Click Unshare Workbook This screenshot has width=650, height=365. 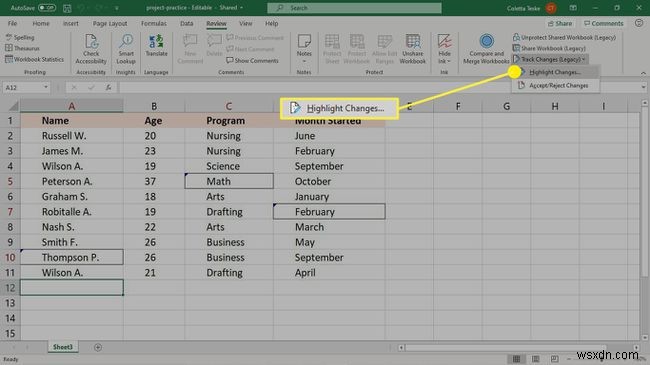(412, 49)
